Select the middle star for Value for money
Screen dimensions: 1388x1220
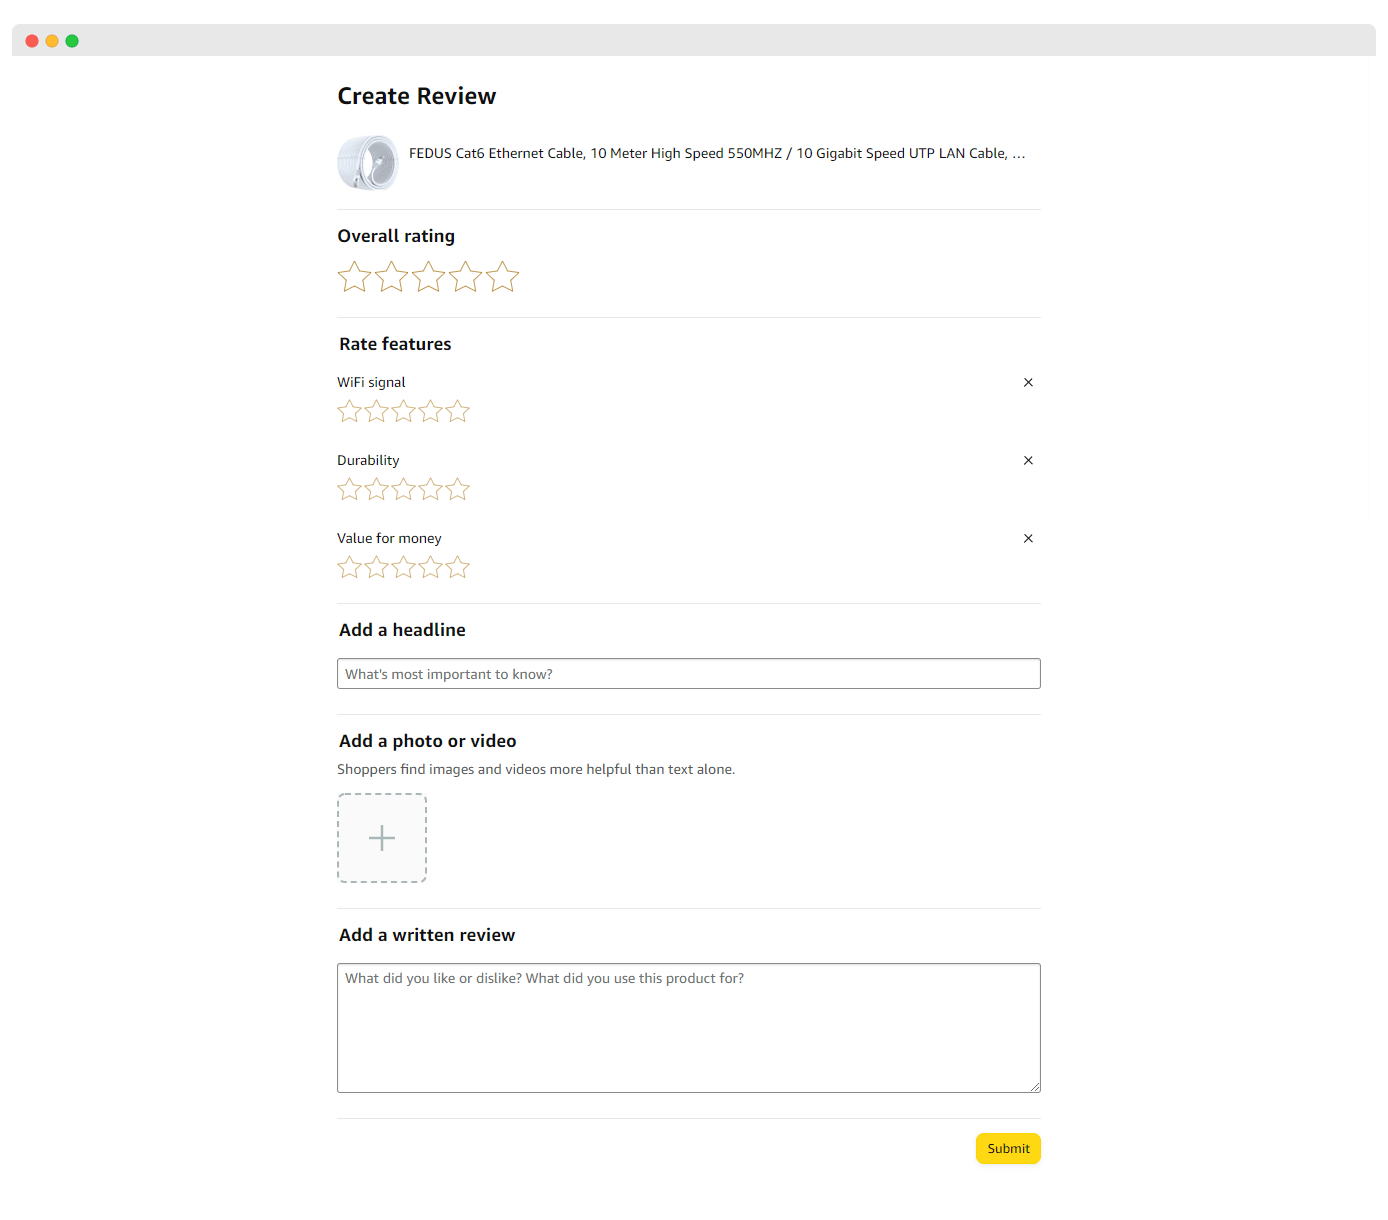(403, 567)
